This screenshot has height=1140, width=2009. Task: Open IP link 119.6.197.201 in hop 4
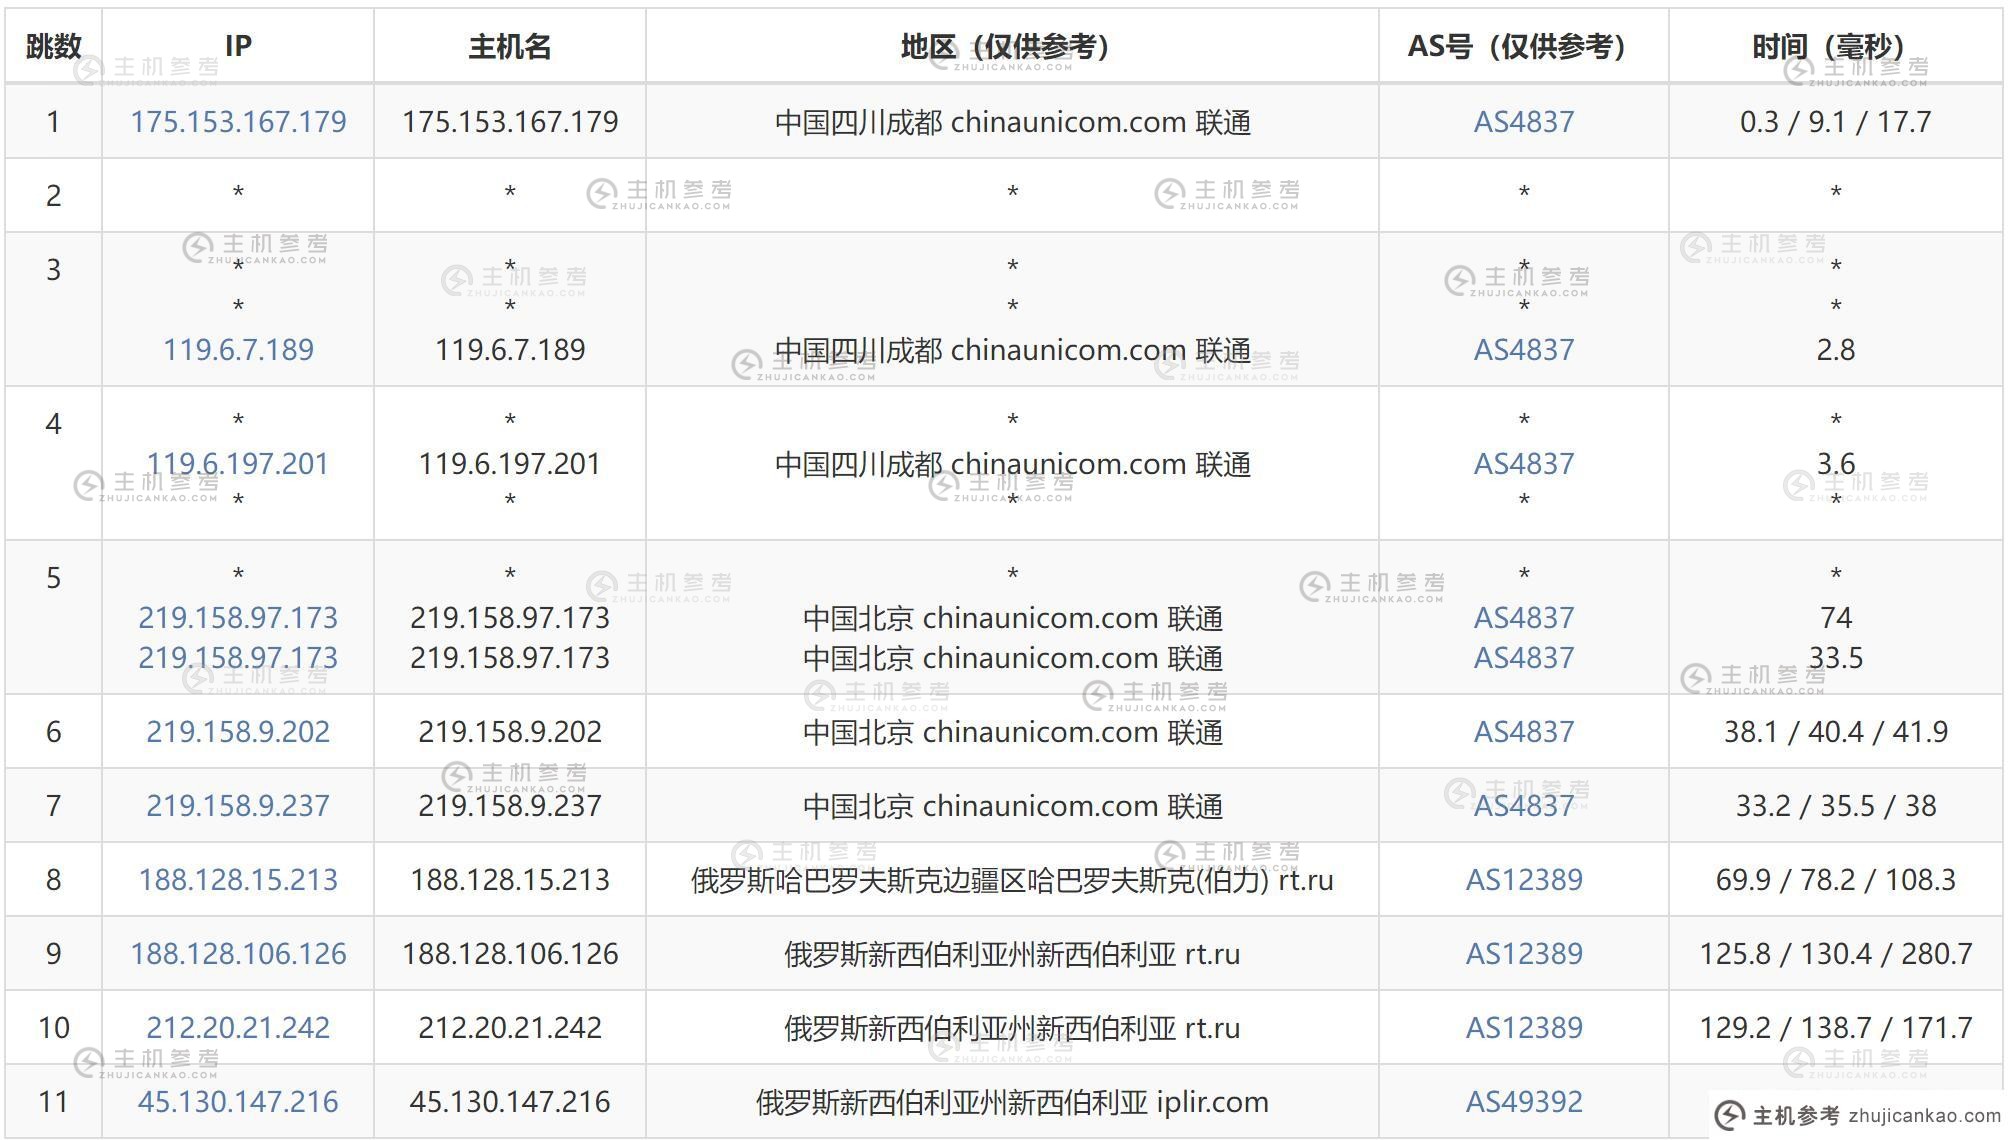pos(238,464)
